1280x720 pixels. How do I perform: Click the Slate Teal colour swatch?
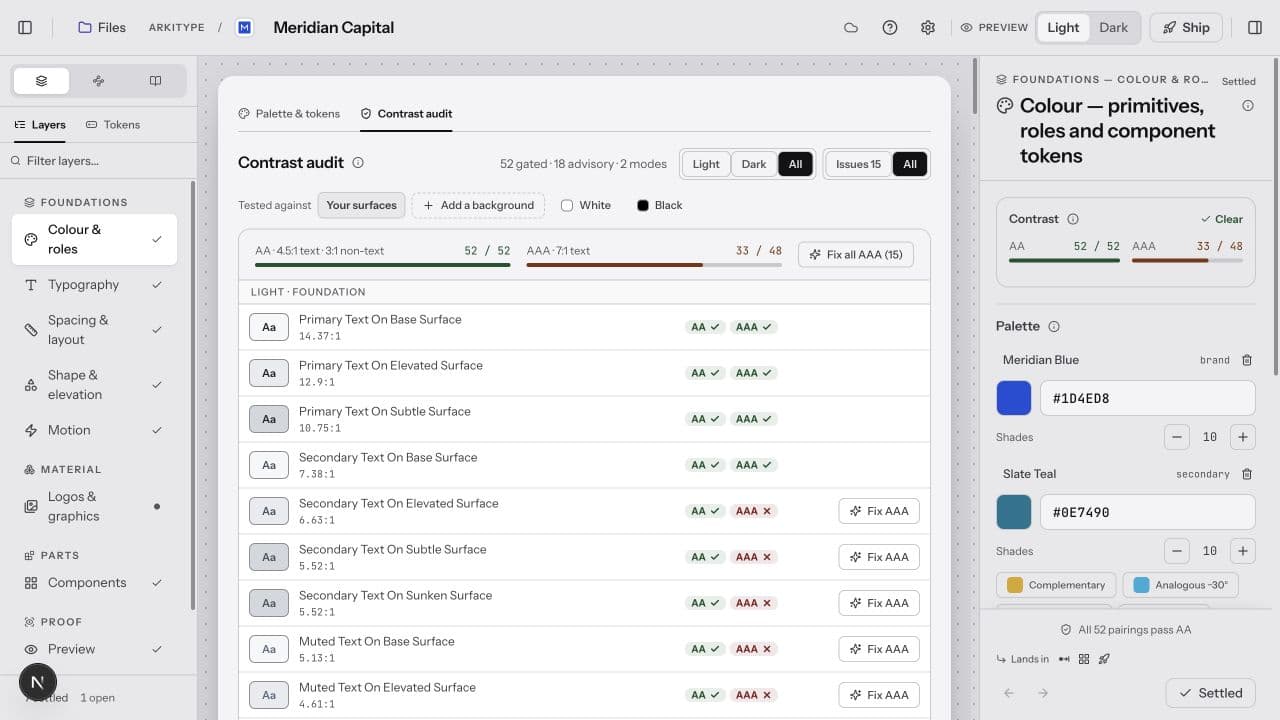(x=1014, y=512)
